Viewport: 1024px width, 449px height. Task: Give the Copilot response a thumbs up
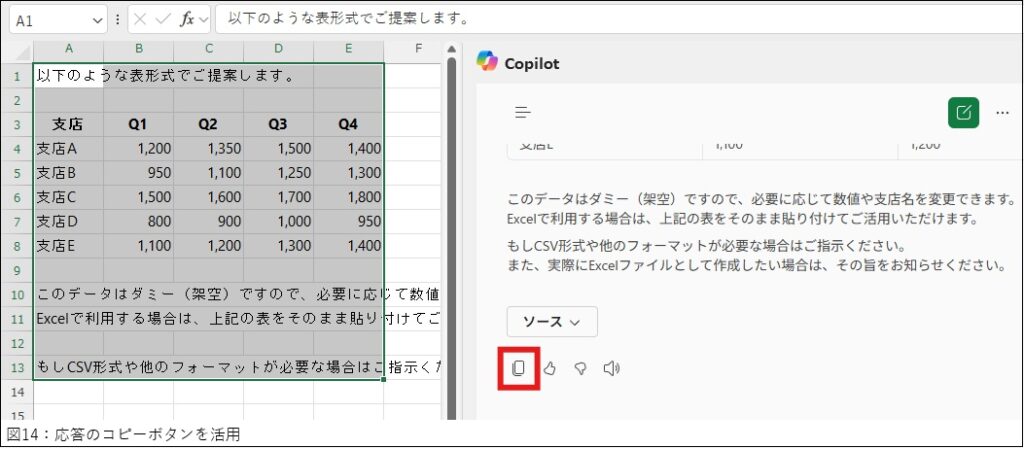click(549, 368)
